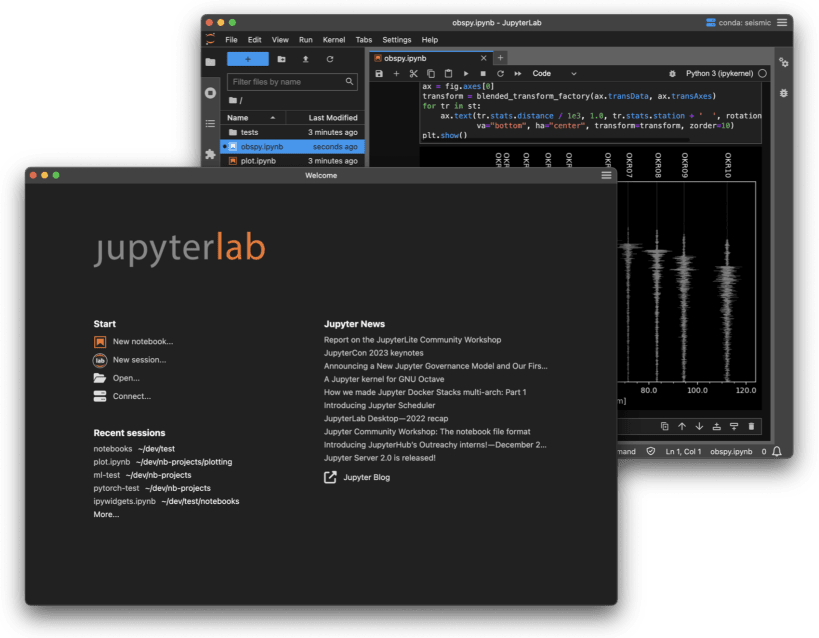Click the kernel status circle indicator
The width and height of the screenshot is (819, 638).
763,74
